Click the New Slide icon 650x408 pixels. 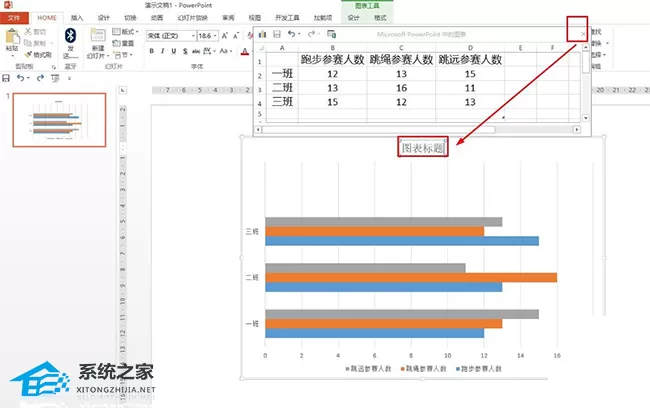point(98,36)
